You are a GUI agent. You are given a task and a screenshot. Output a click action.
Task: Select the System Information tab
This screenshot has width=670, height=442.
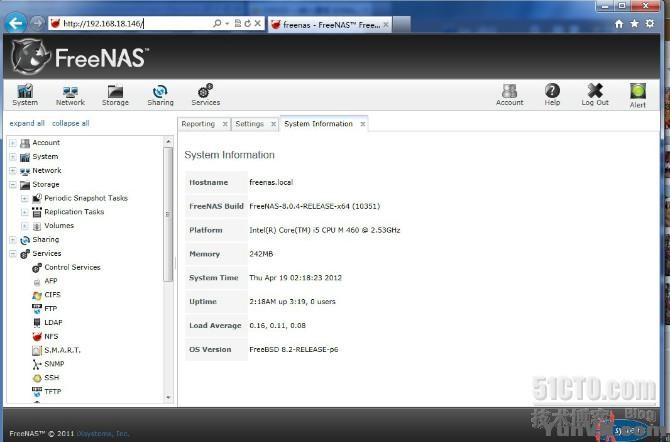318,124
